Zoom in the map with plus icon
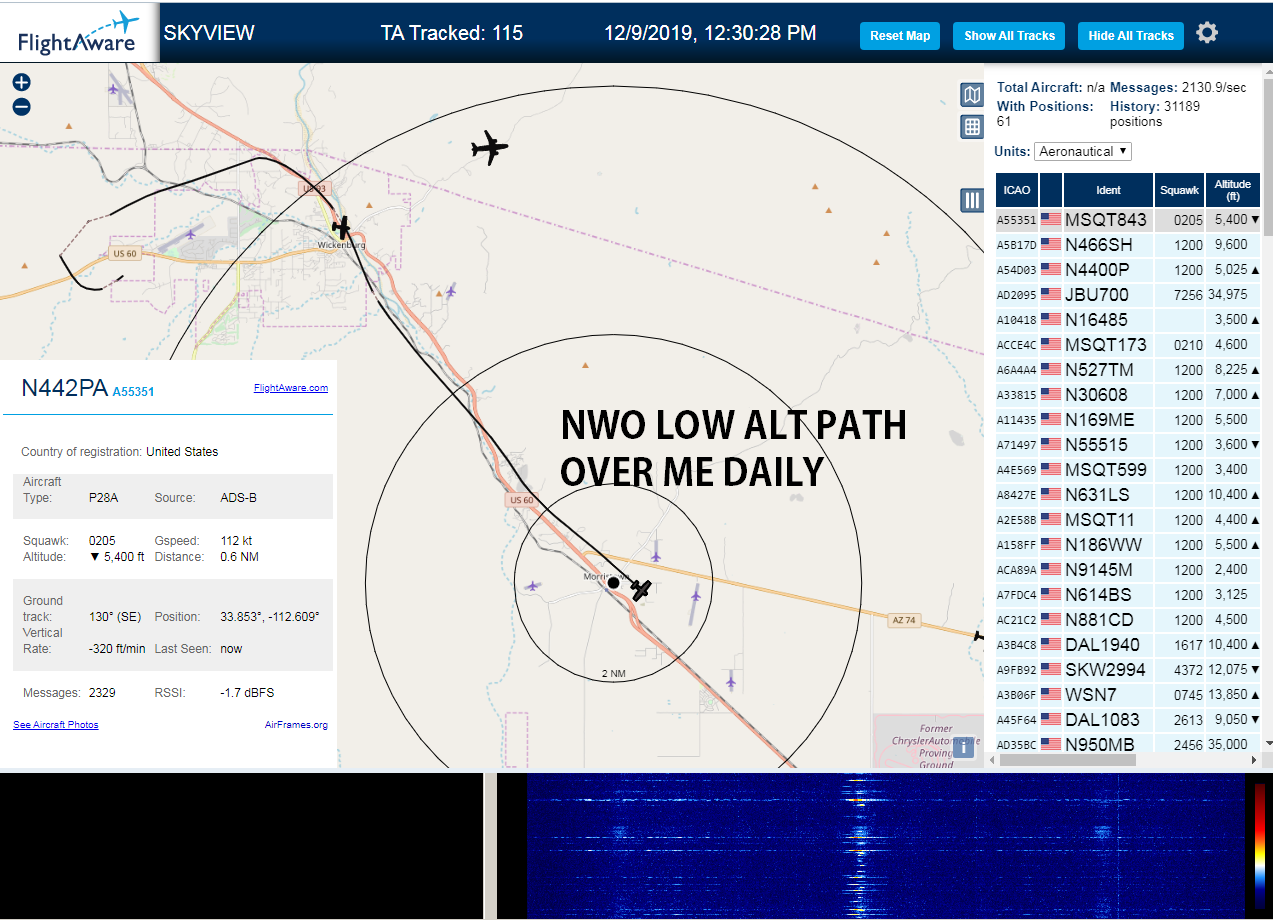The width and height of the screenshot is (1273, 921). point(21,83)
